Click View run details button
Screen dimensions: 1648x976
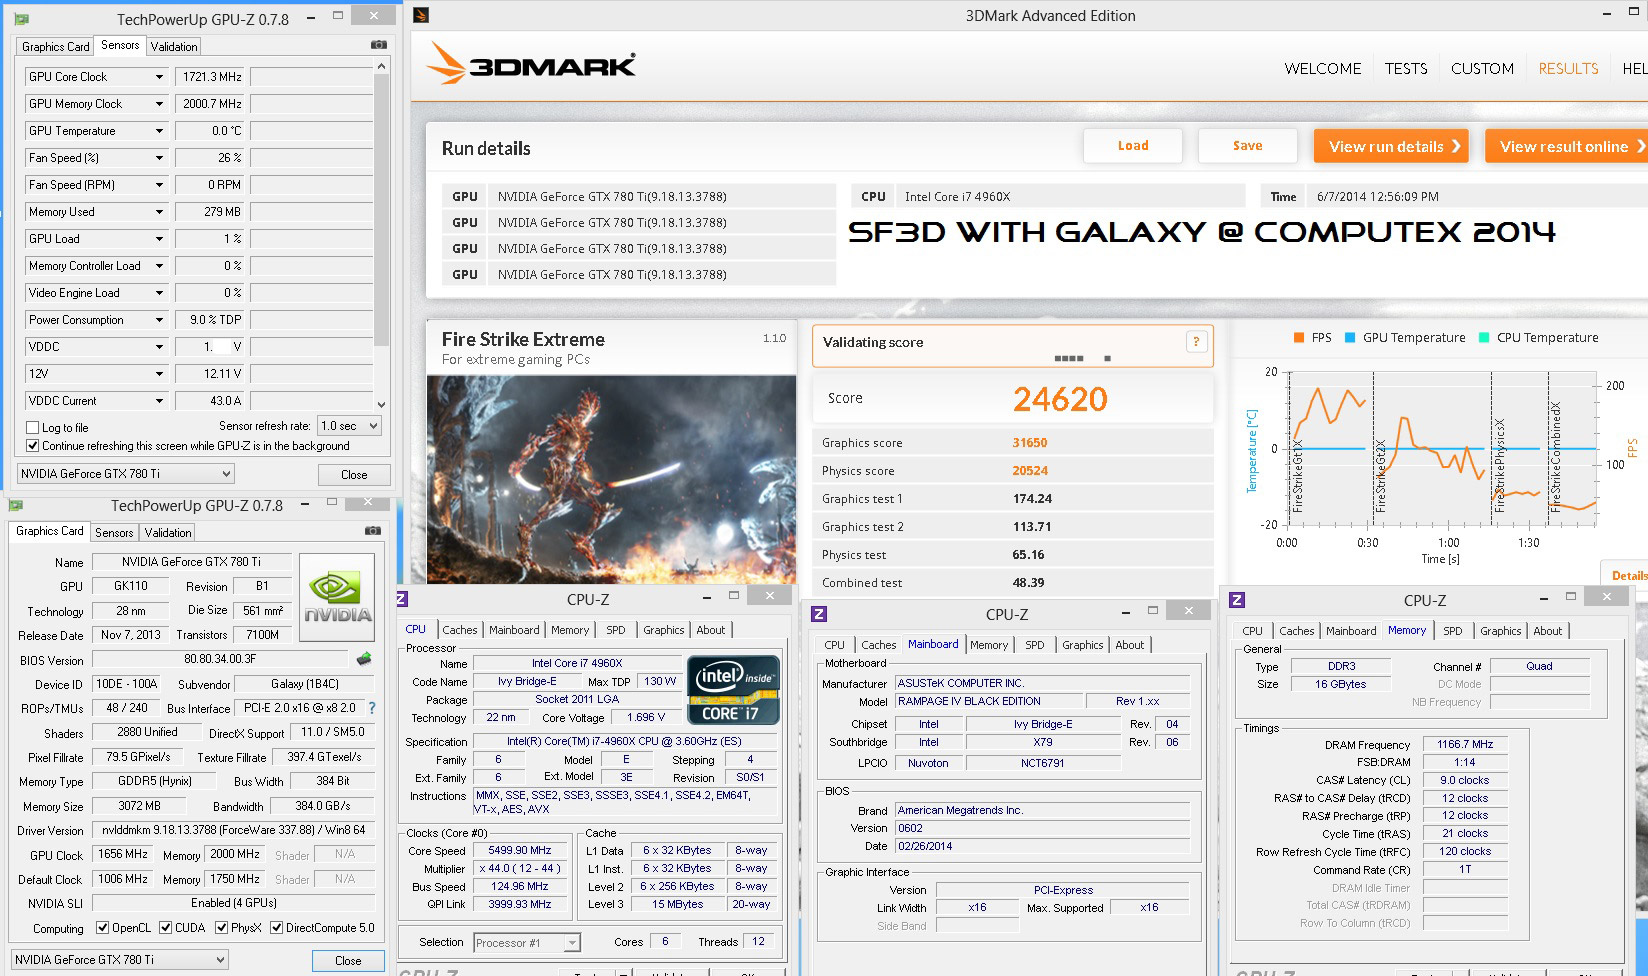coord(1391,146)
